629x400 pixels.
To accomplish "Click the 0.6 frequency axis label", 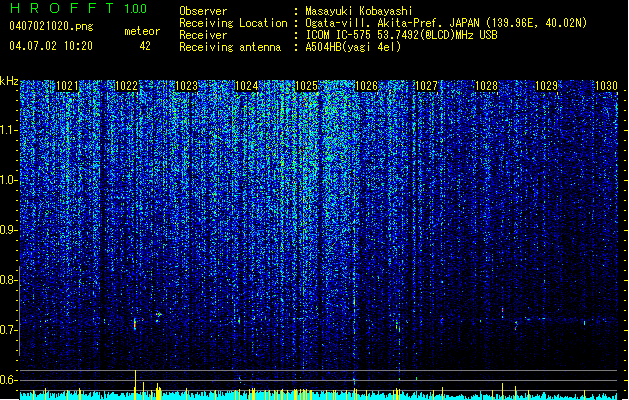I will click(9, 380).
